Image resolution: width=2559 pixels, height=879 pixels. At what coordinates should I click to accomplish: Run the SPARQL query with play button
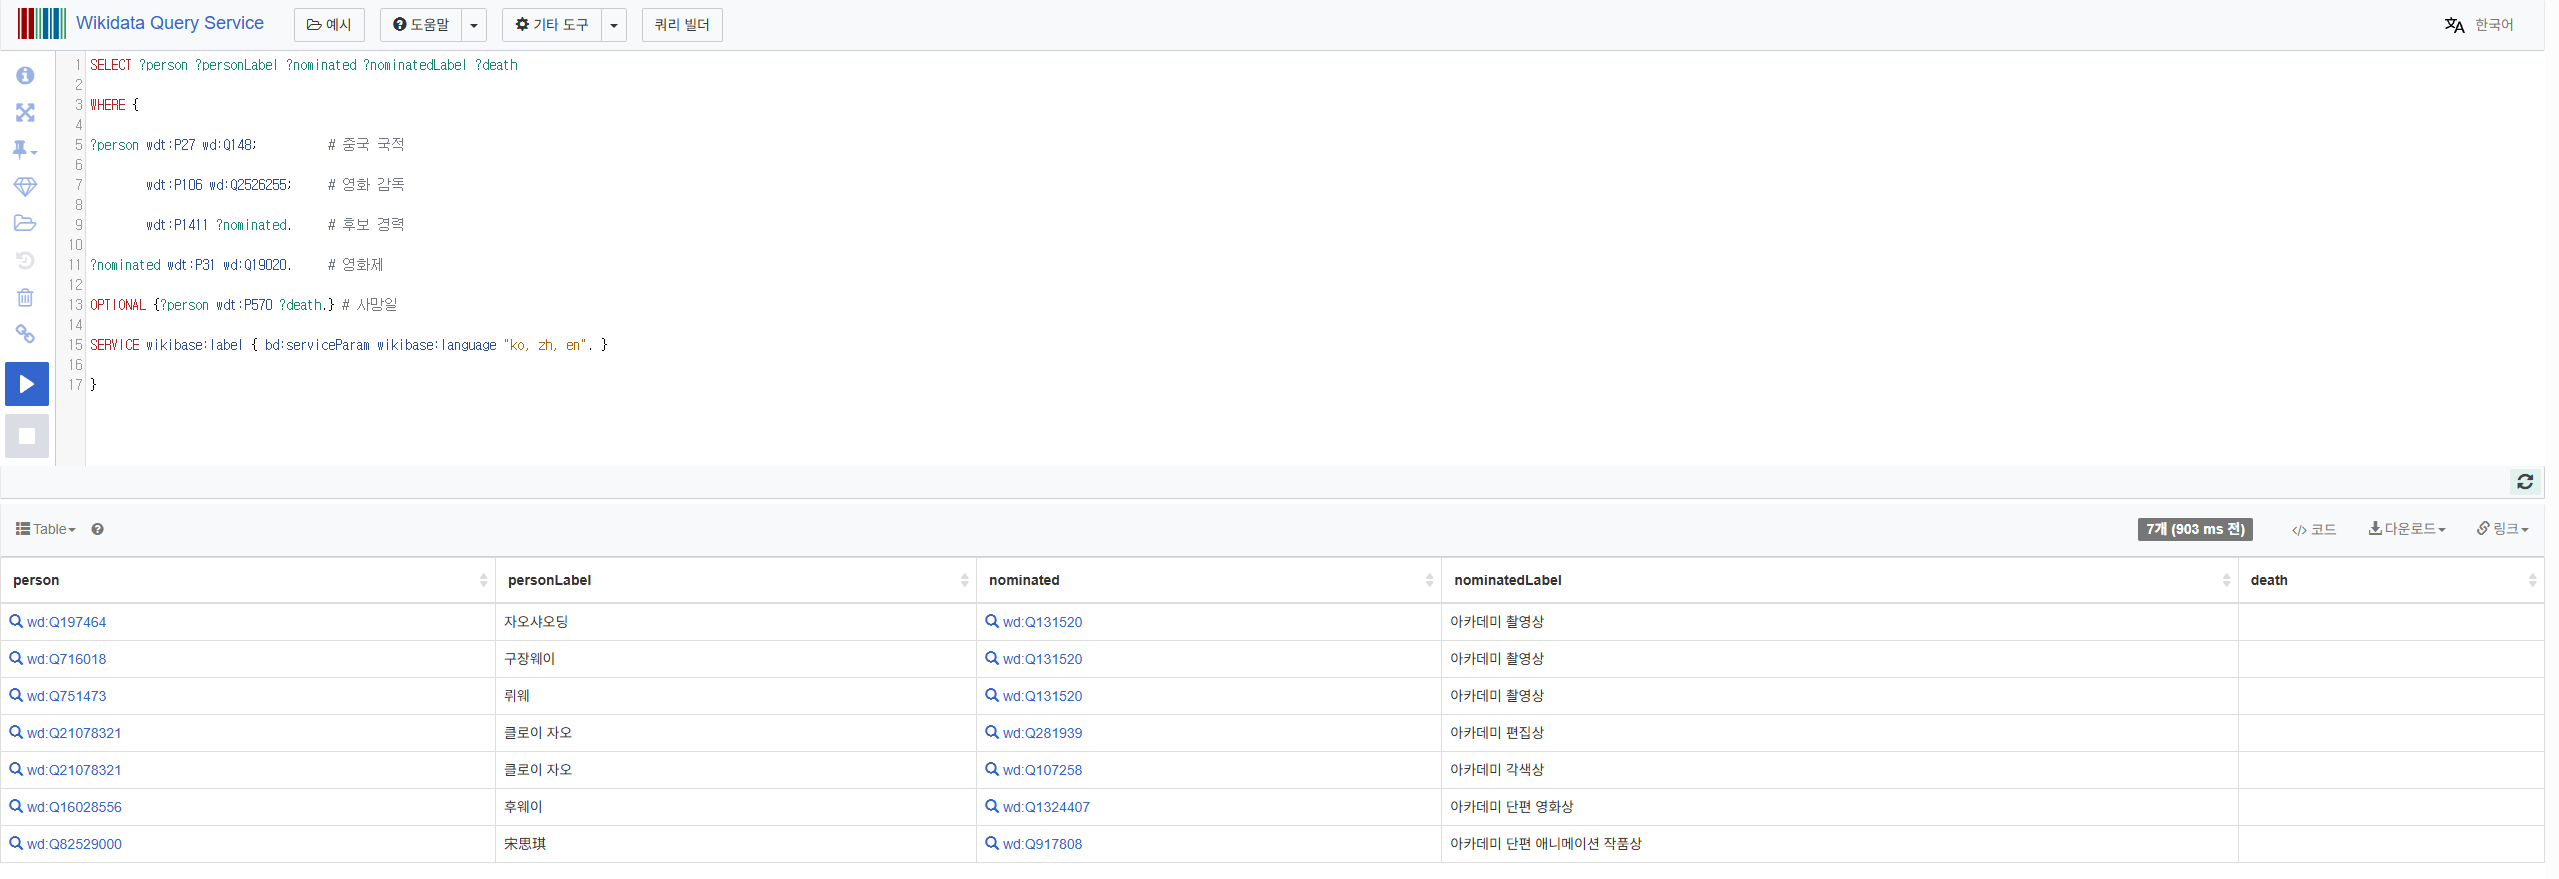[27, 384]
